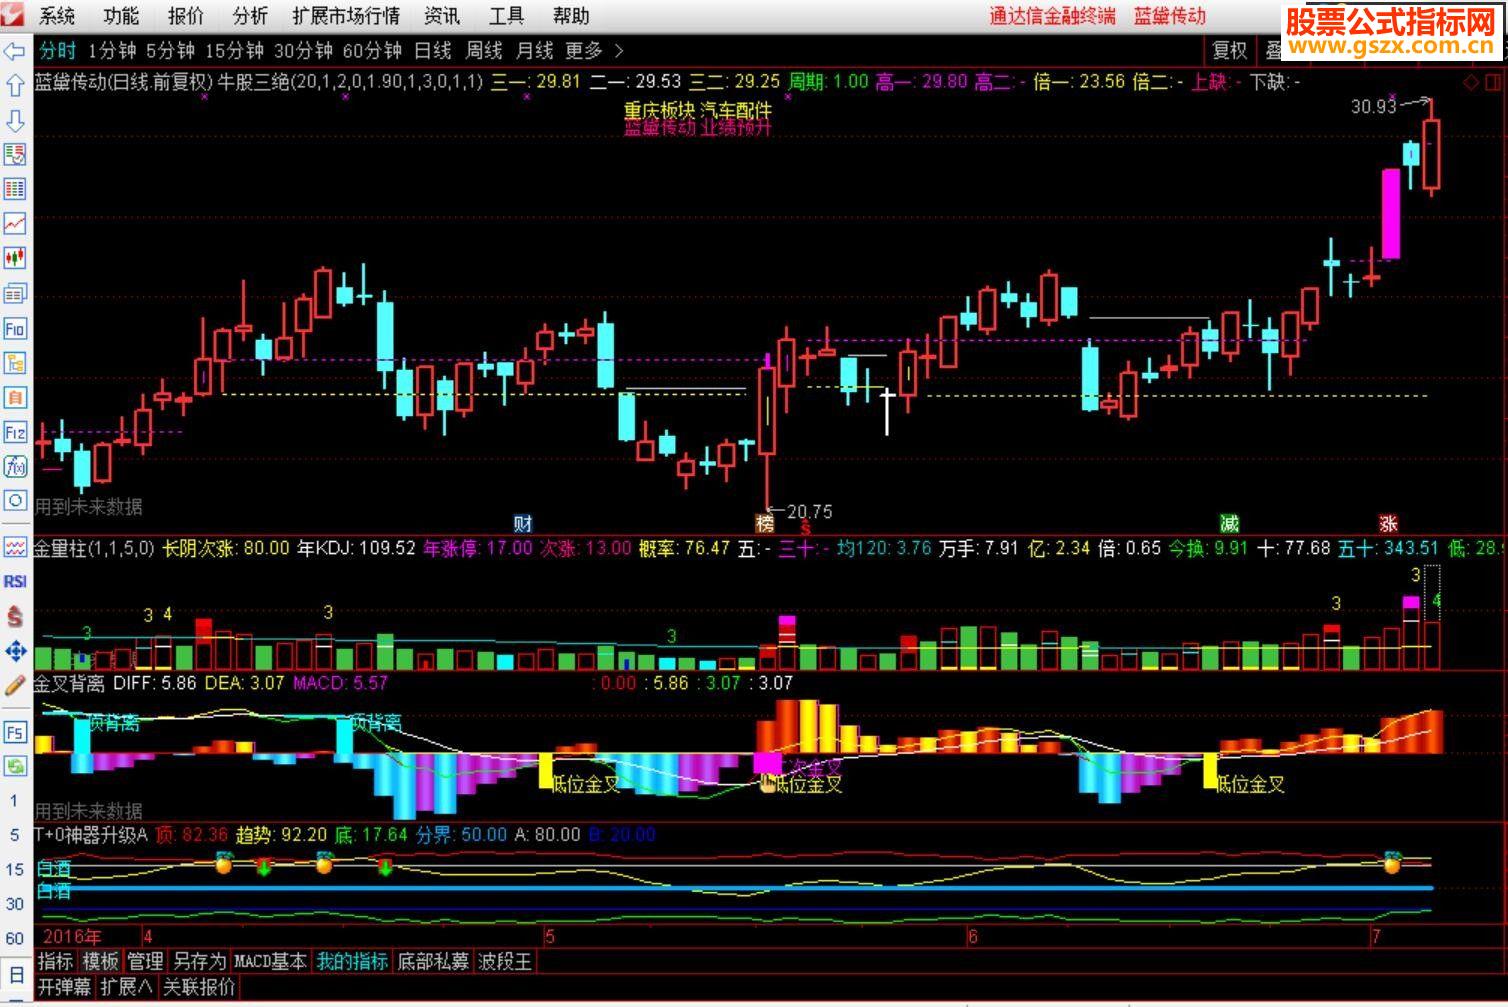Switch to 60分钟 period tab
The height and width of the screenshot is (1007, 1508).
(x=372, y=51)
